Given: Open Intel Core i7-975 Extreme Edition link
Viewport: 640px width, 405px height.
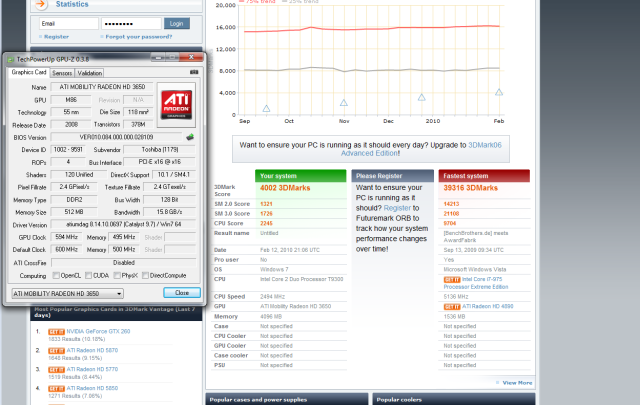Looking at the screenshot, I should (476, 283).
